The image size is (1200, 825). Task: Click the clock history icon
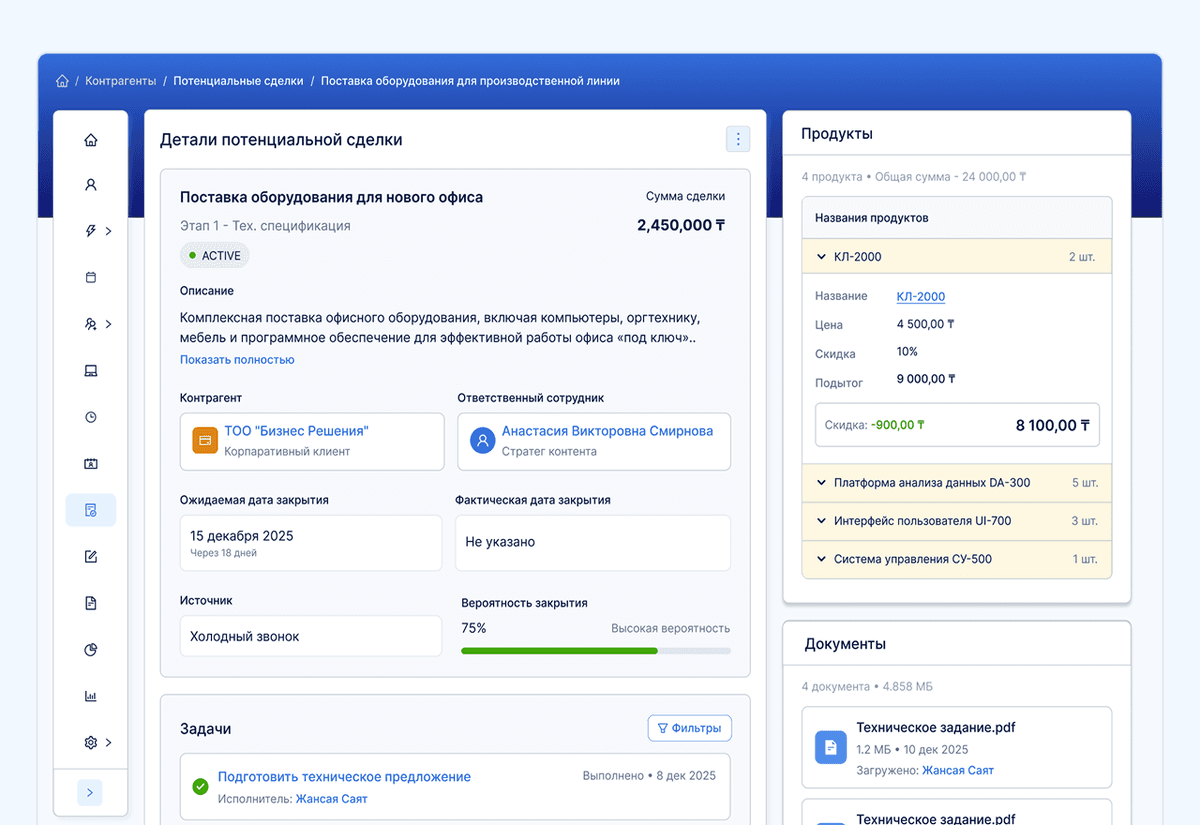coord(91,417)
